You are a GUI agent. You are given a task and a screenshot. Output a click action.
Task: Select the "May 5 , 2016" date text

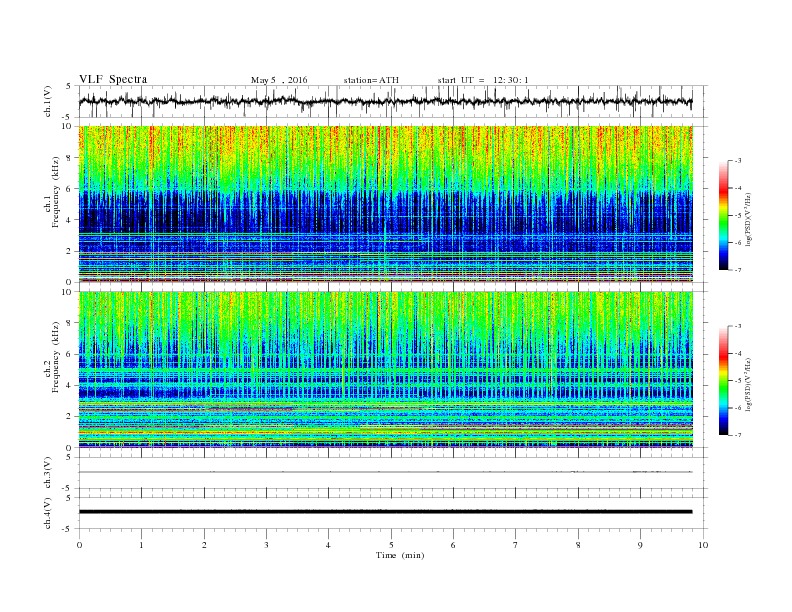pyautogui.click(x=279, y=80)
